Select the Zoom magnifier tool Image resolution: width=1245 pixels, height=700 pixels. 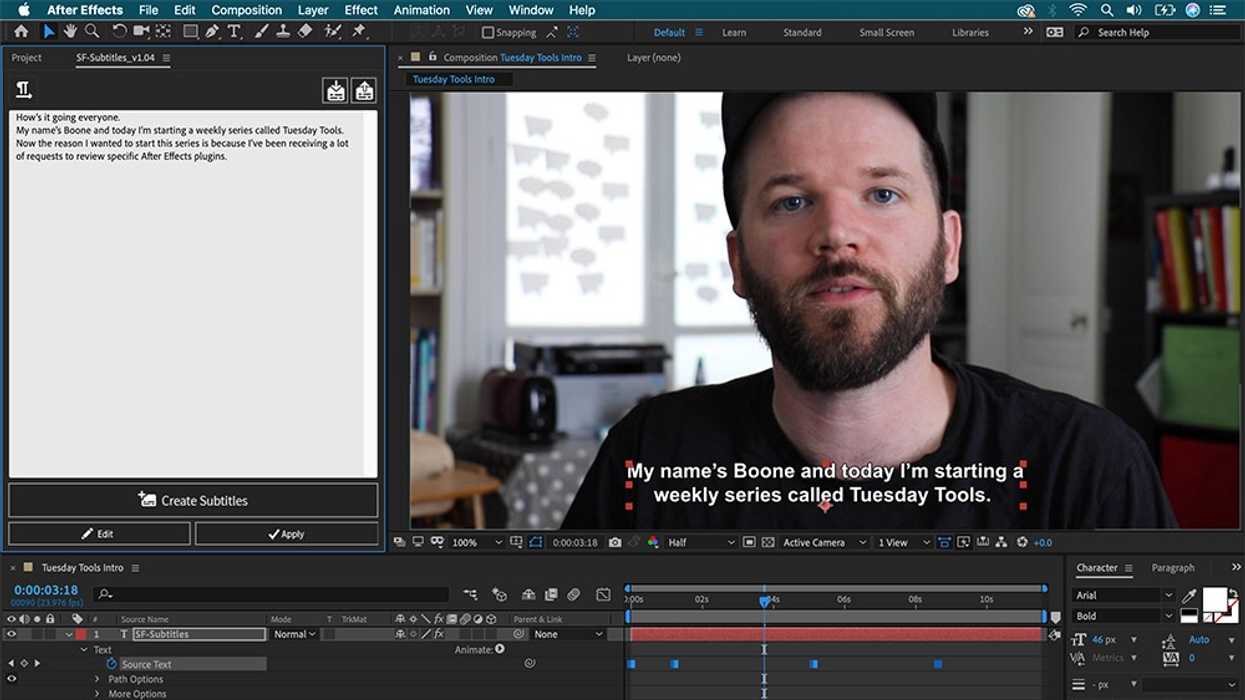(92, 32)
